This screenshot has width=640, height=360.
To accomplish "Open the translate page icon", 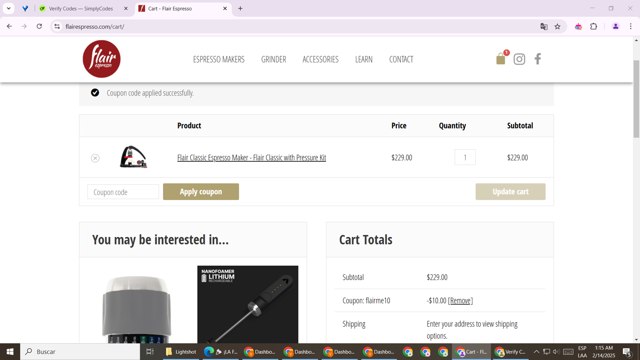I will 544,27.
